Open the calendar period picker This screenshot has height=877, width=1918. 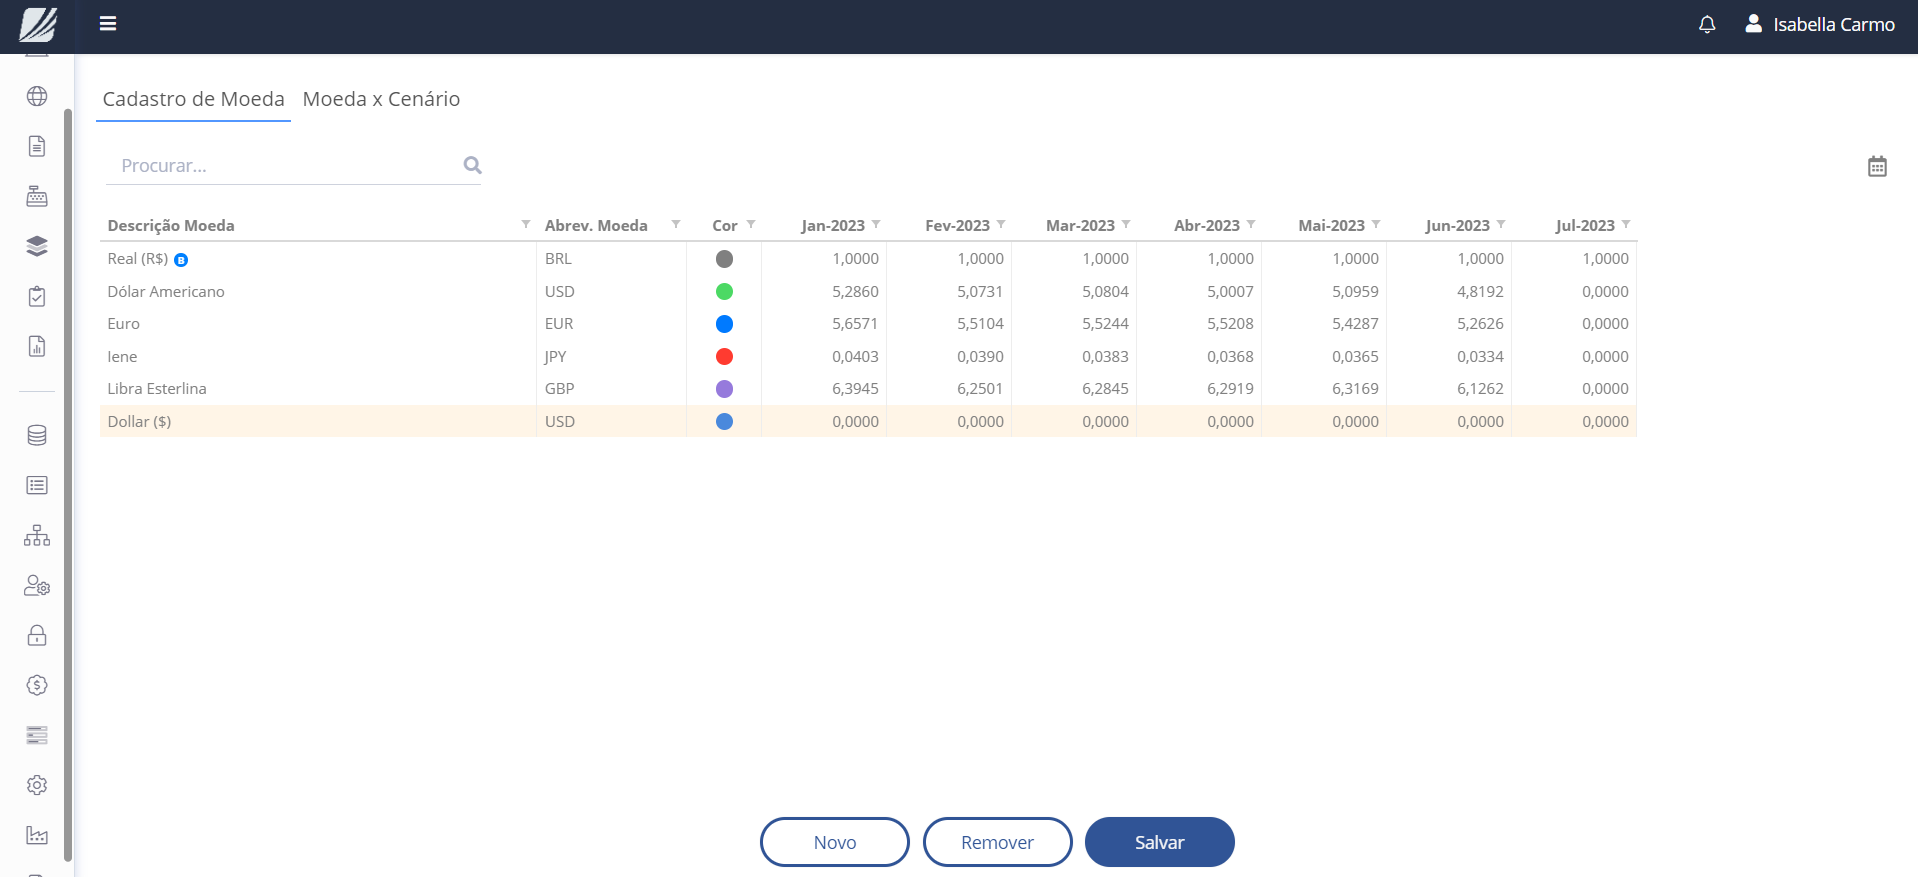pyautogui.click(x=1877, y=166)
